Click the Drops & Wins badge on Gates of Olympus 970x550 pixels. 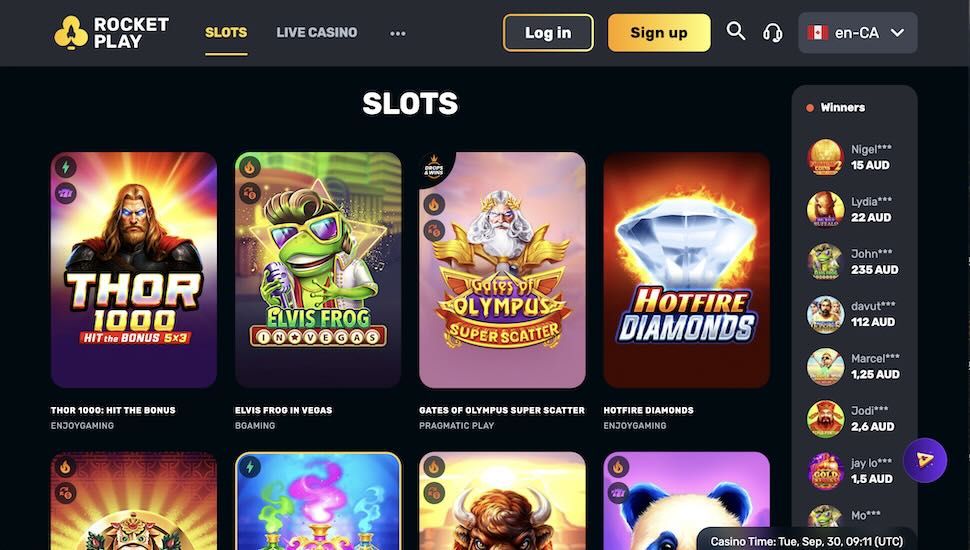click(x=434, y=167)
